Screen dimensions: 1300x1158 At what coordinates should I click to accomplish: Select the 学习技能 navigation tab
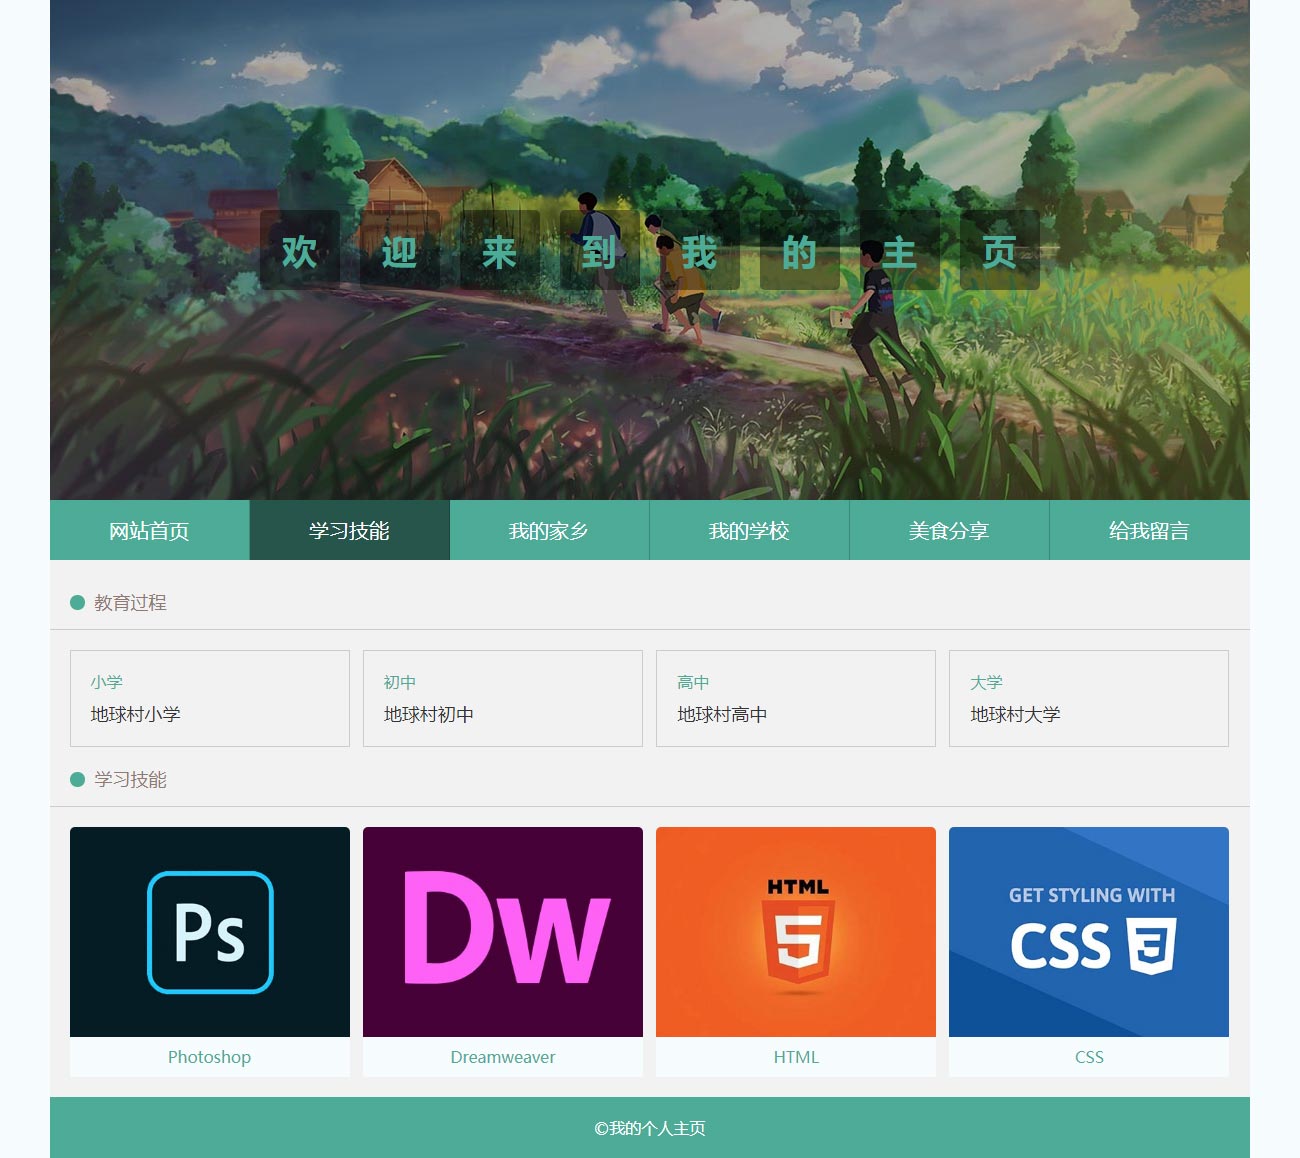[350, 530]
